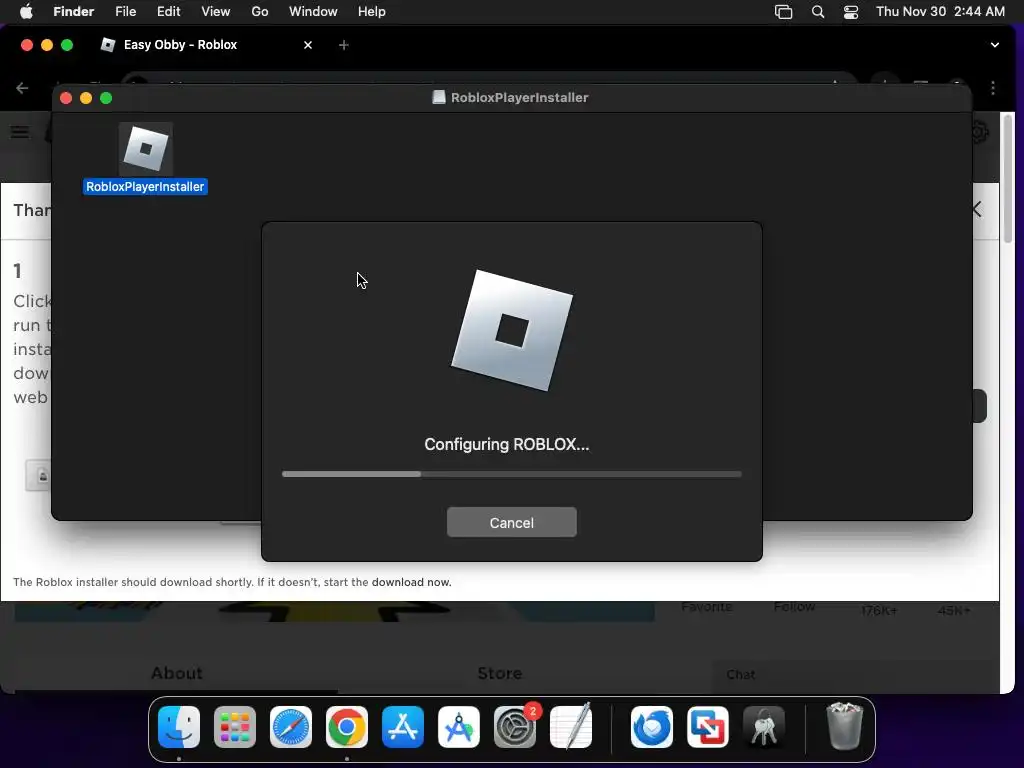Open the Window menu
The image size is (1024, 768).
[313, 11]
